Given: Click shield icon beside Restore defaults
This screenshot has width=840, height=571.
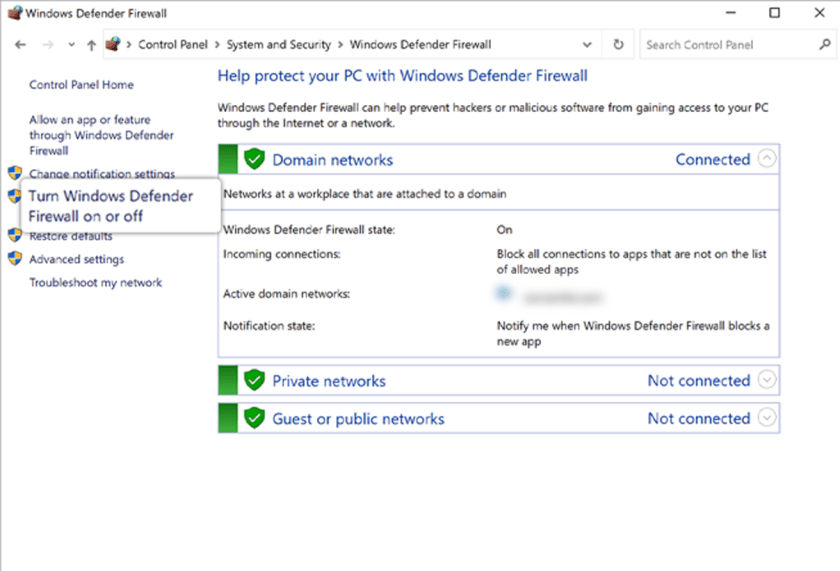Looking at the screenshot, I should tap(15, 235).
